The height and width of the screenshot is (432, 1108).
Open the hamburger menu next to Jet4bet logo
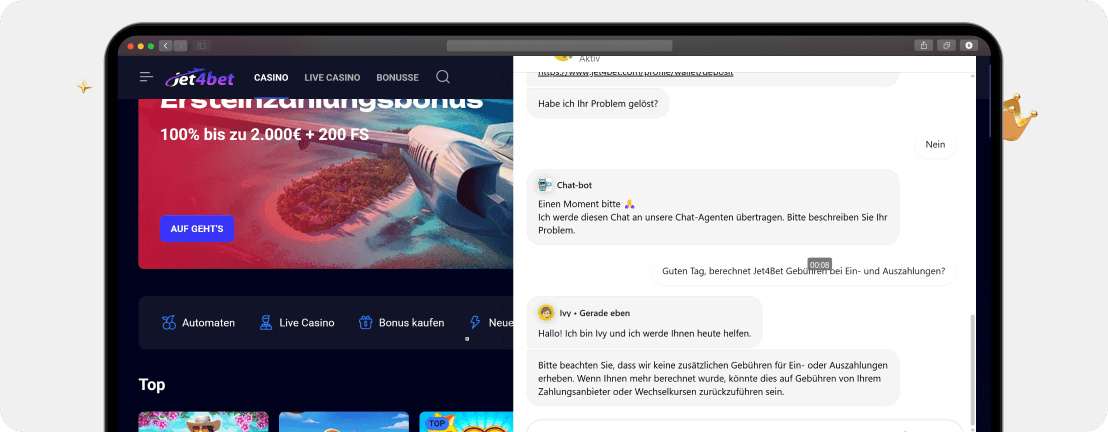pos(146,77)
